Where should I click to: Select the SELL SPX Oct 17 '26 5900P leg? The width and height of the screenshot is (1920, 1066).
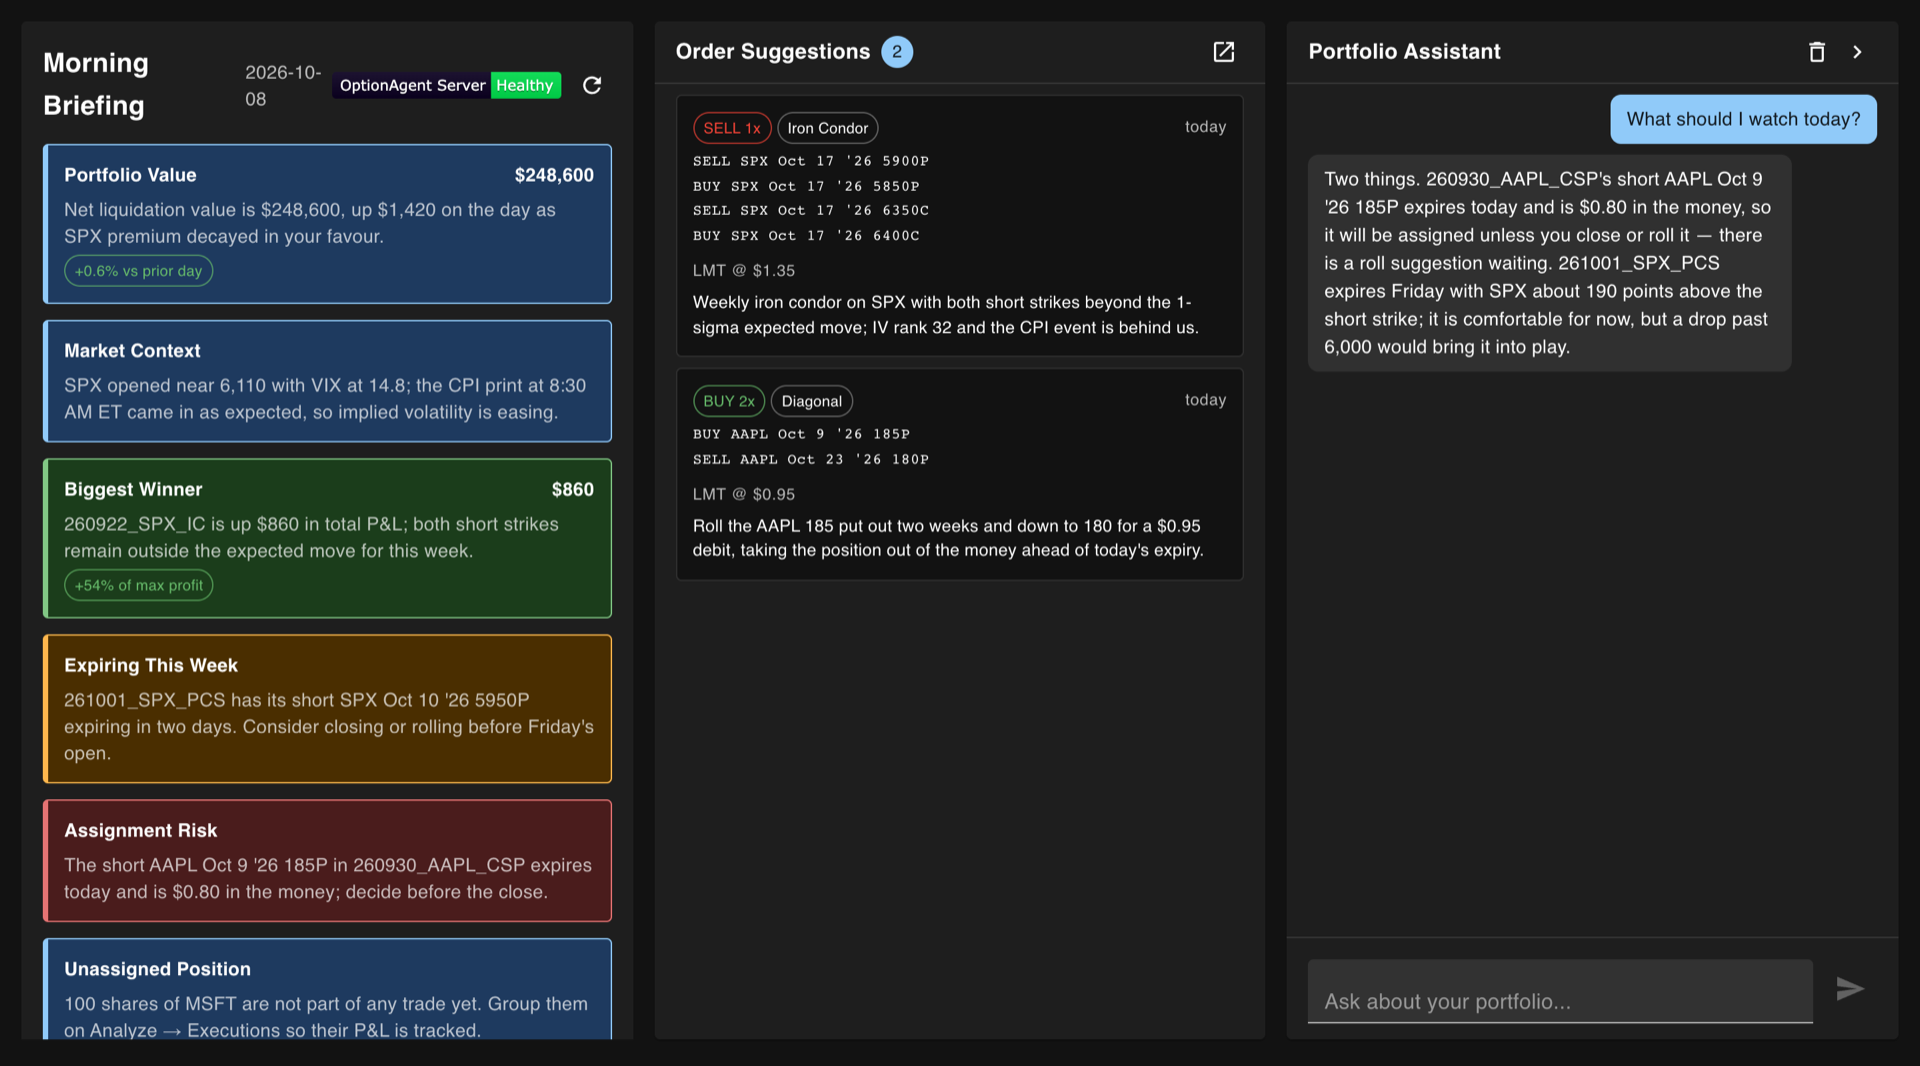(811, 161)
